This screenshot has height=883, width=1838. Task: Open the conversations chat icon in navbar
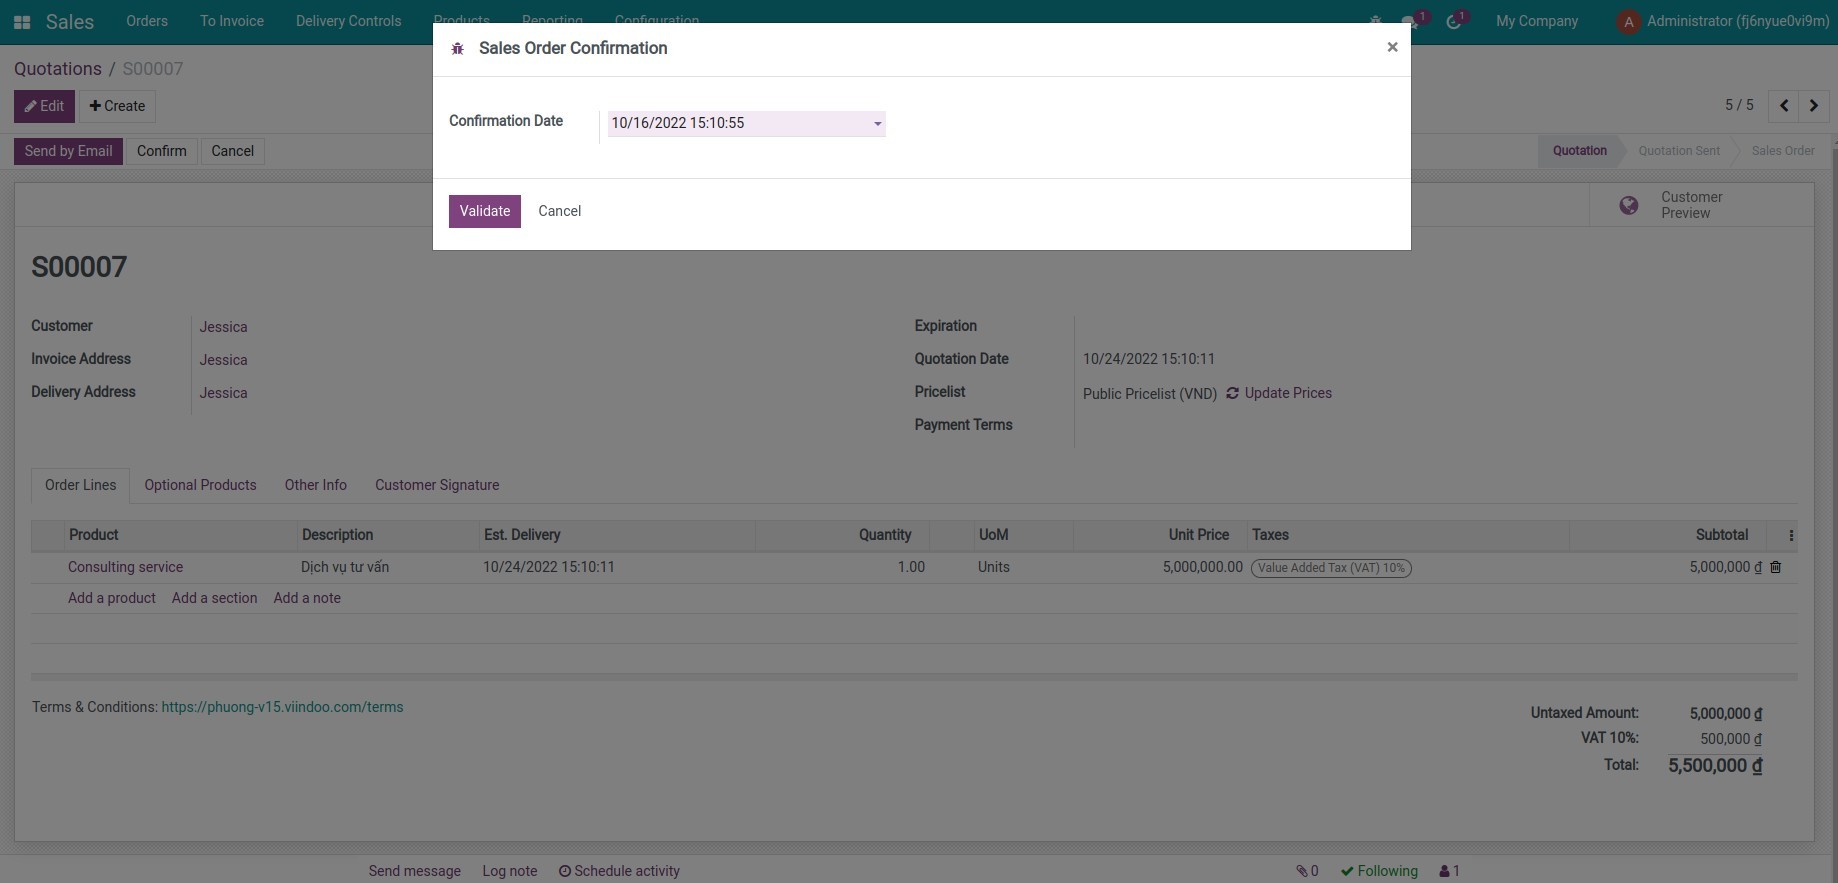[1410, 22]
